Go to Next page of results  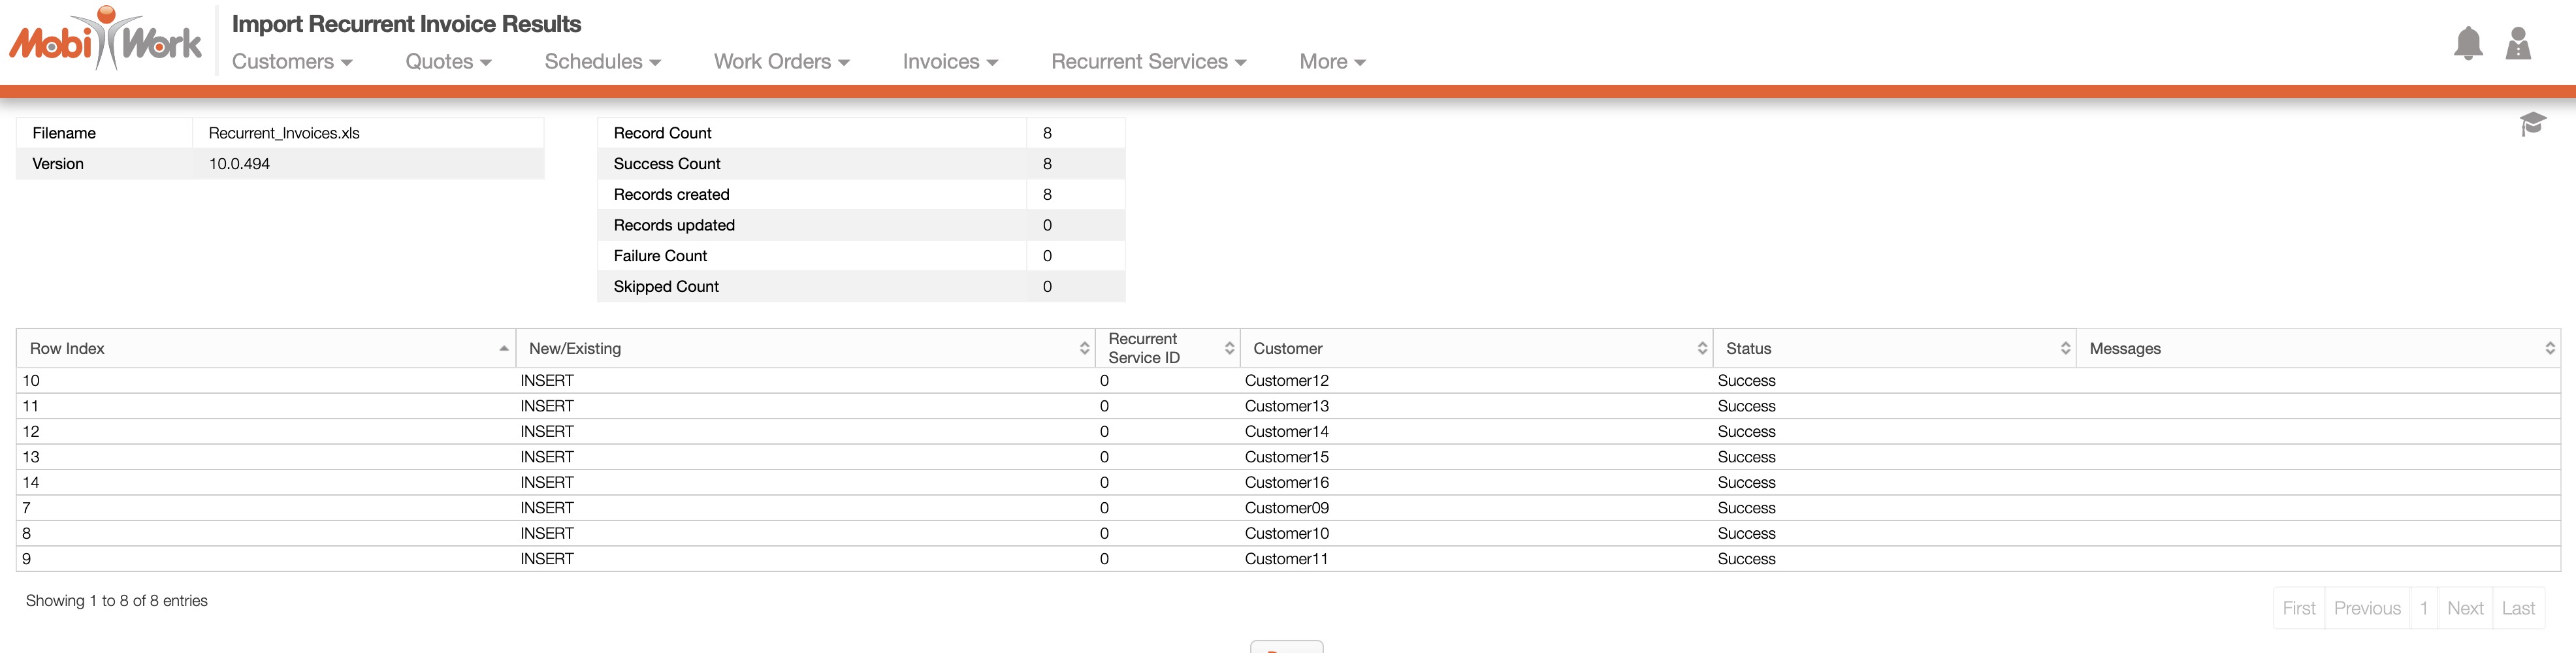(x=2464, y=608)
